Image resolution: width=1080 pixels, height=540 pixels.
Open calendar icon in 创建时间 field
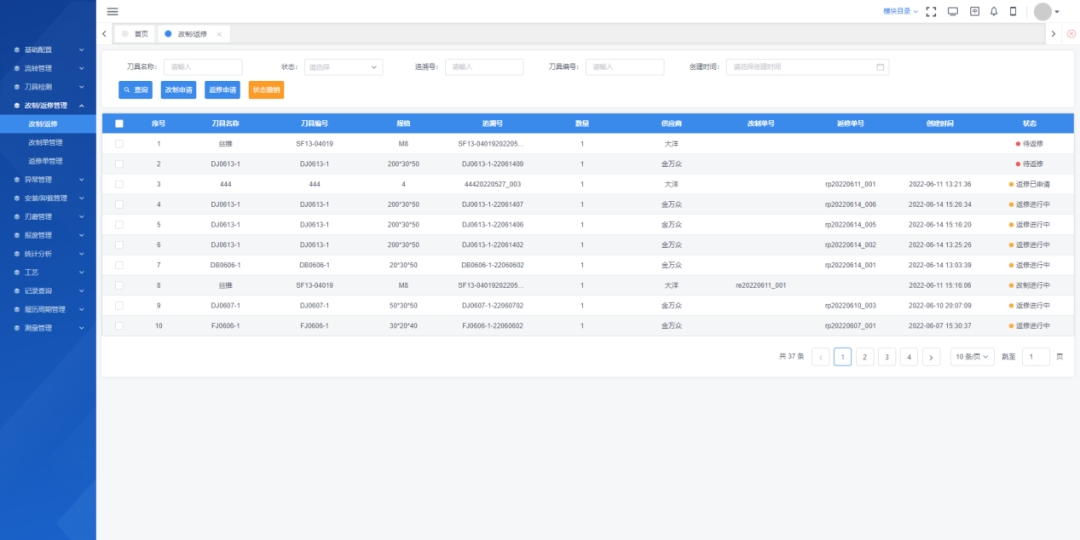[x=880, y=67]
